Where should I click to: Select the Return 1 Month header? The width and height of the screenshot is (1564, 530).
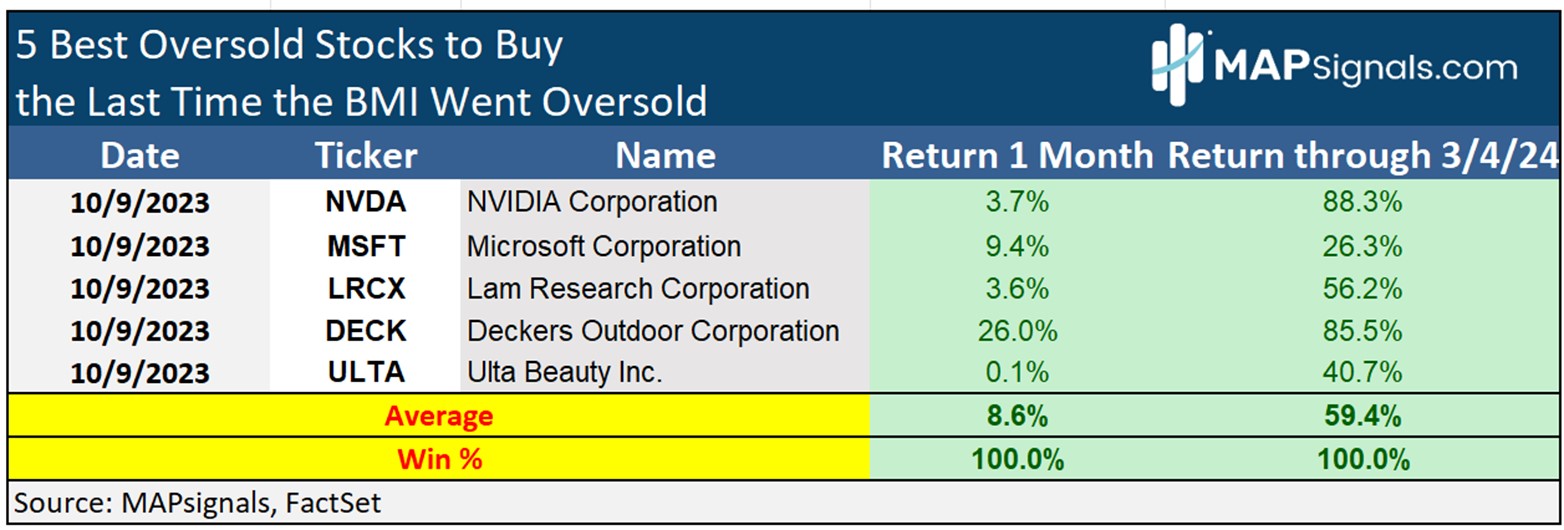(1015, 155)
